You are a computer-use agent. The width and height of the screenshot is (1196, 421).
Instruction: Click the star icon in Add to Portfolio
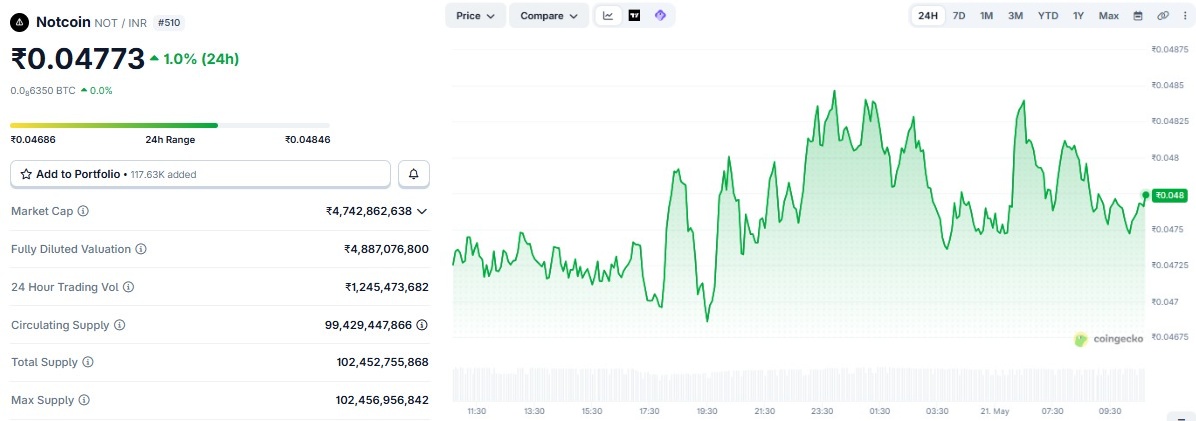pos(26,175)
